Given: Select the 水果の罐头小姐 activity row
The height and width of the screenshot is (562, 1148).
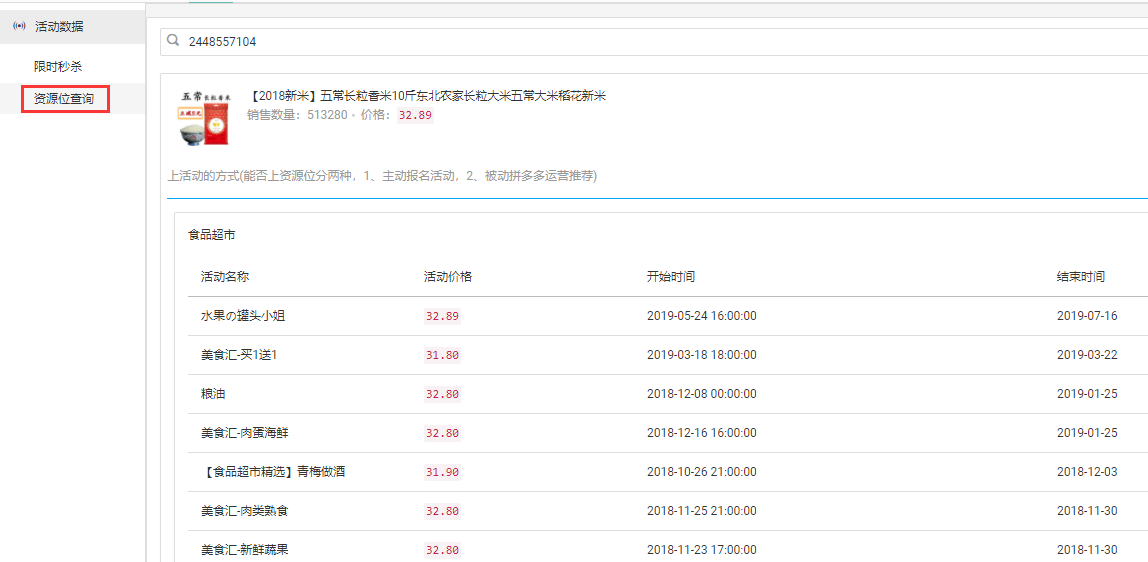Looking at the screenshot, I should tap(244, 316).
